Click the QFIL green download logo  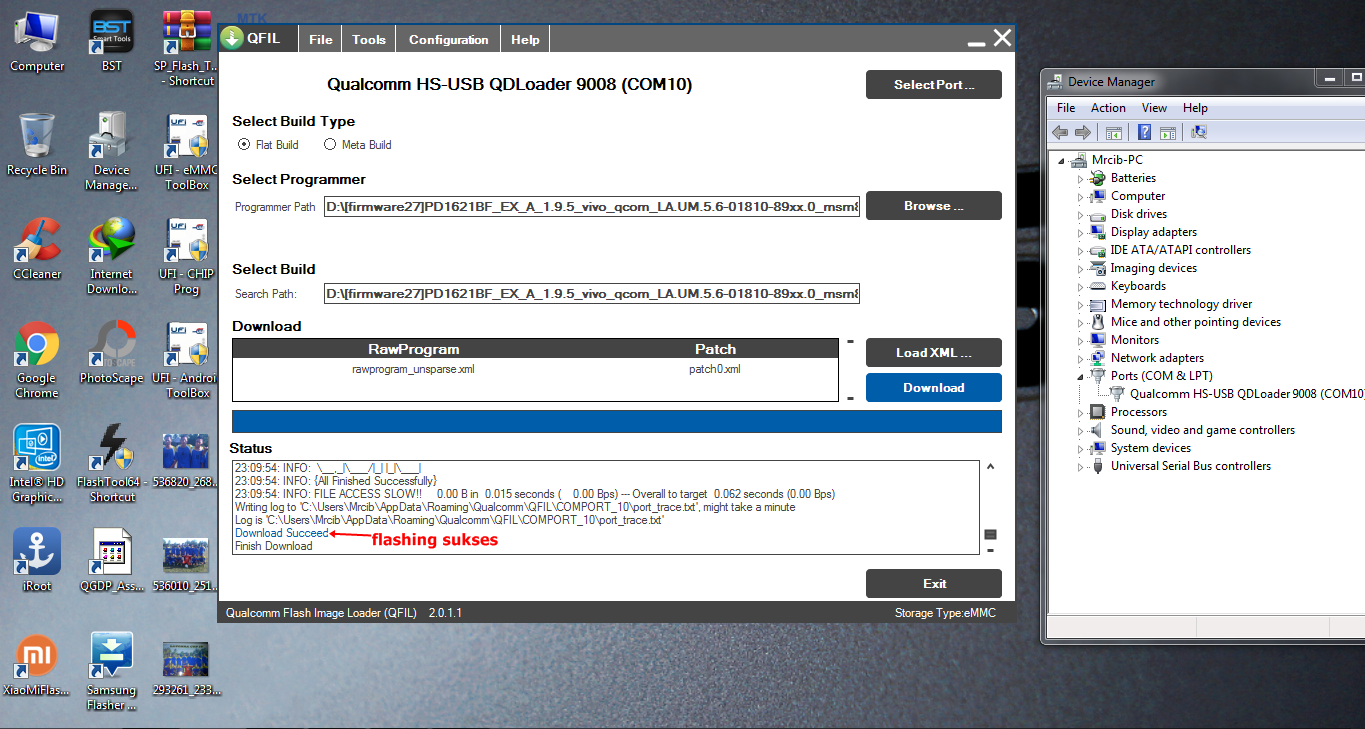tap(232, 39)
